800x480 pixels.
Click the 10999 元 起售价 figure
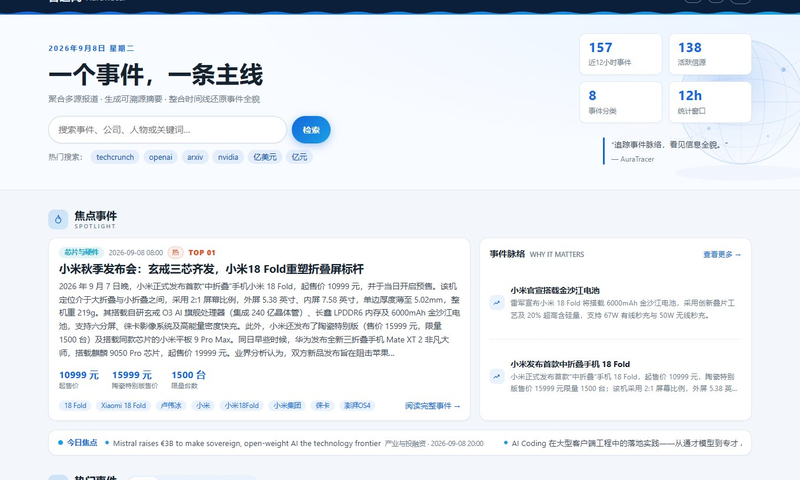click(79, 379)
